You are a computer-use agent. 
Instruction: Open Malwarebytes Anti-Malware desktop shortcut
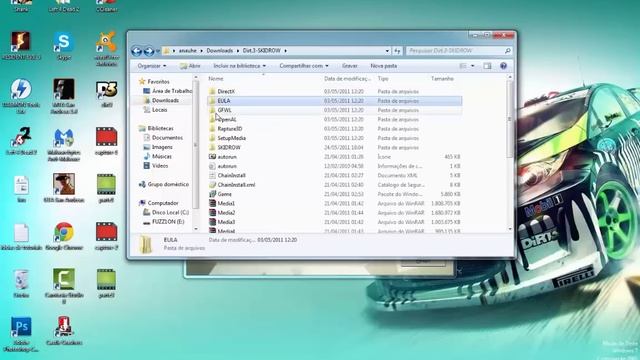(x=64, y=145)
